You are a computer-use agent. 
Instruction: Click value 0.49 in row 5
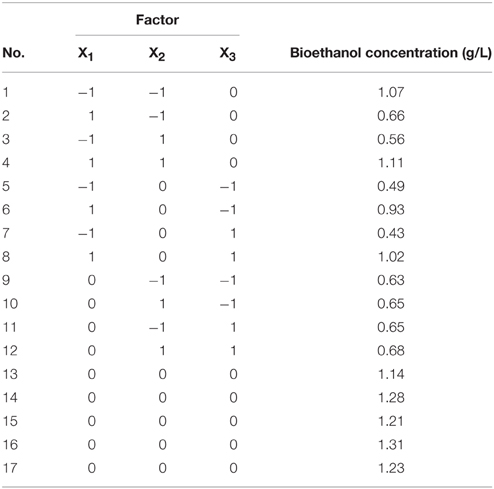(391, 186)
